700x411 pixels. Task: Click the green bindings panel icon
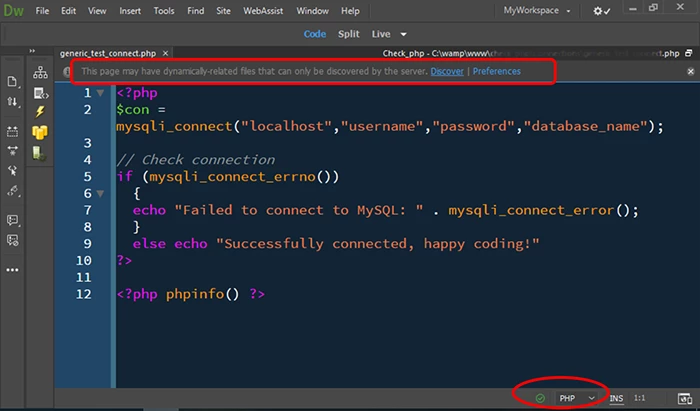pyautogui.click(x=39, y=154)
